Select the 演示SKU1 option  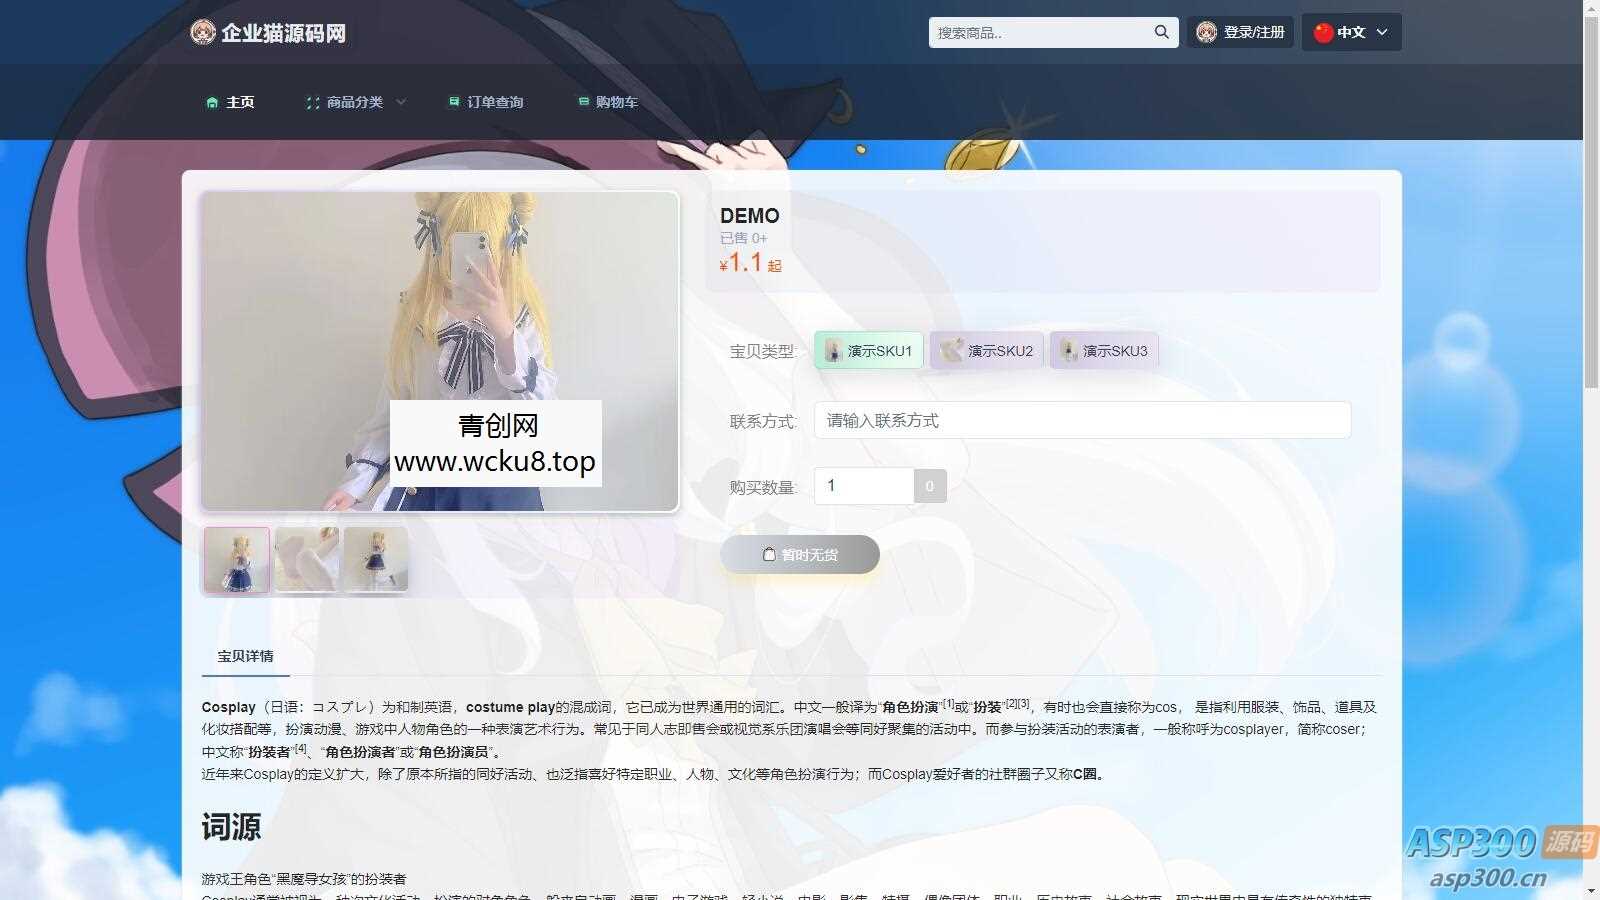point(868,350)
